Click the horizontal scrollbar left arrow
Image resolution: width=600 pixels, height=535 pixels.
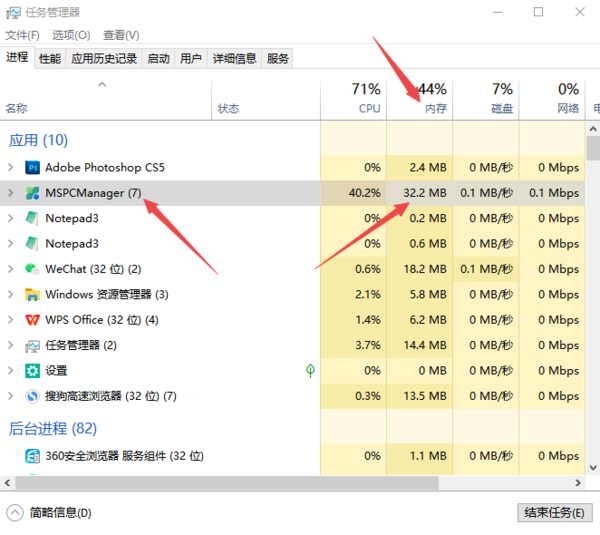(x=7, y=483)
